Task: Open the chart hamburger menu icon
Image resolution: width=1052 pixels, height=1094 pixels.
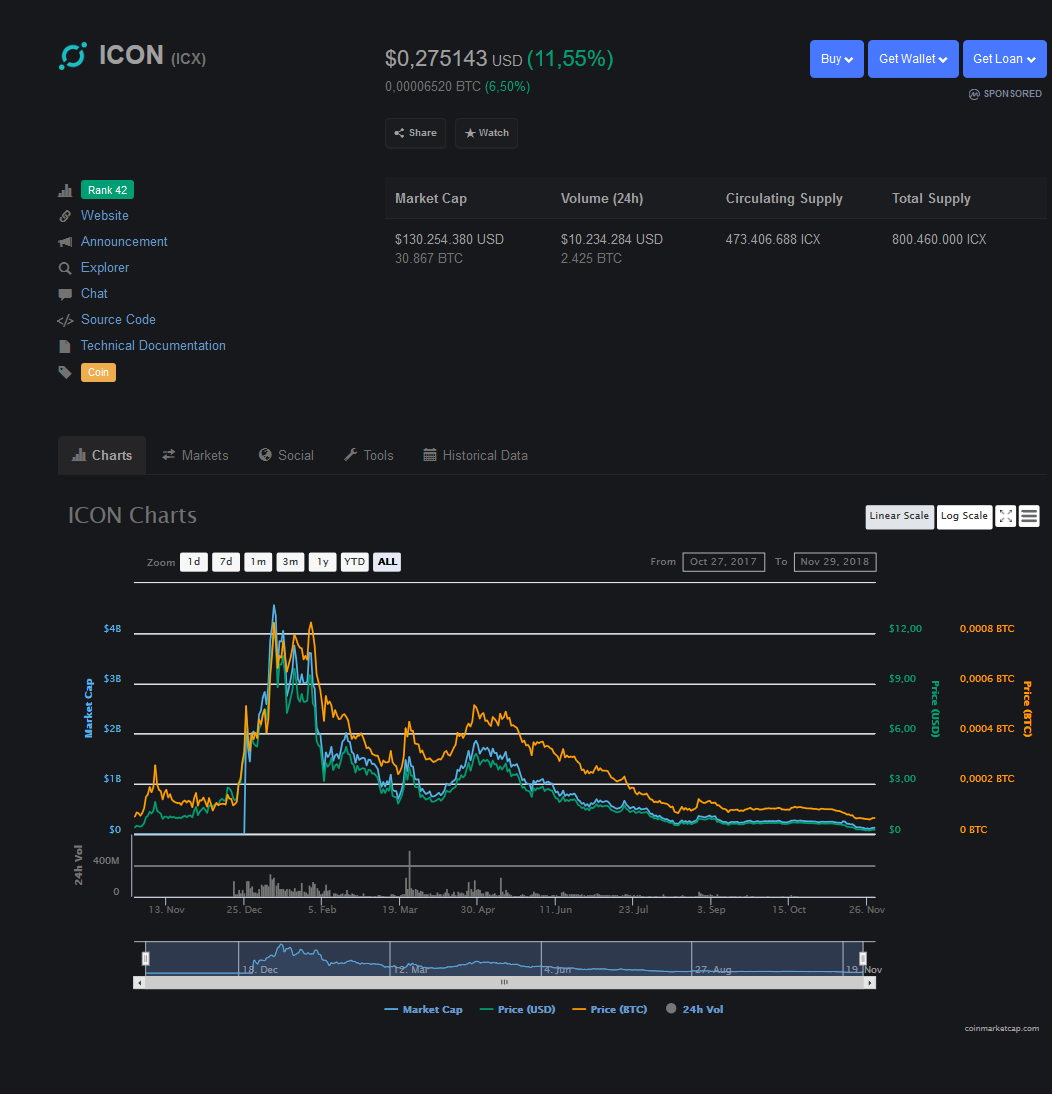Action: click(1029, 516)
